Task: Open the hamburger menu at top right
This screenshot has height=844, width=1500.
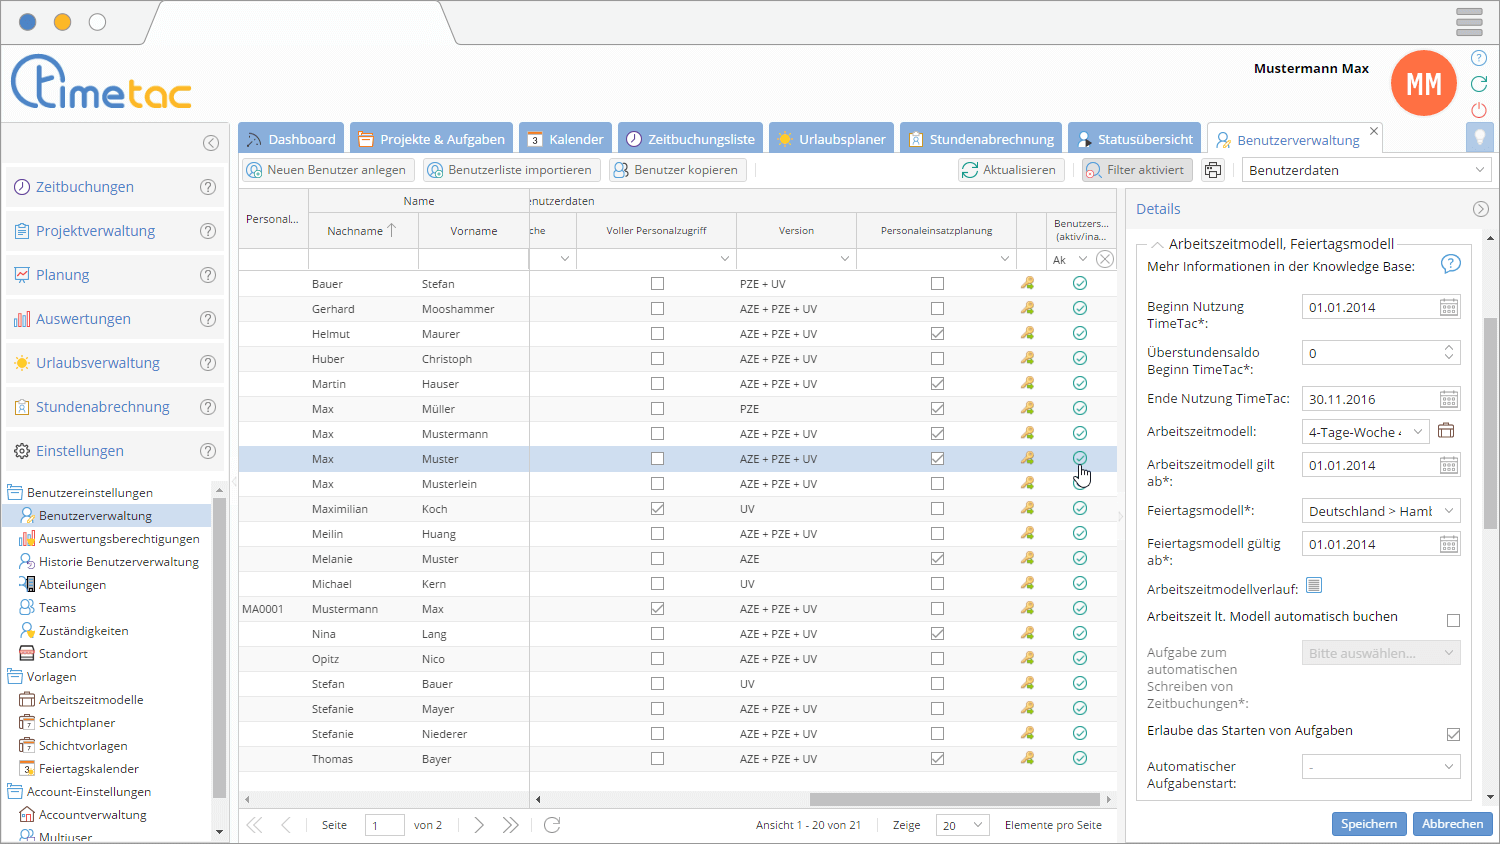Action: (x=1469, y=22)
